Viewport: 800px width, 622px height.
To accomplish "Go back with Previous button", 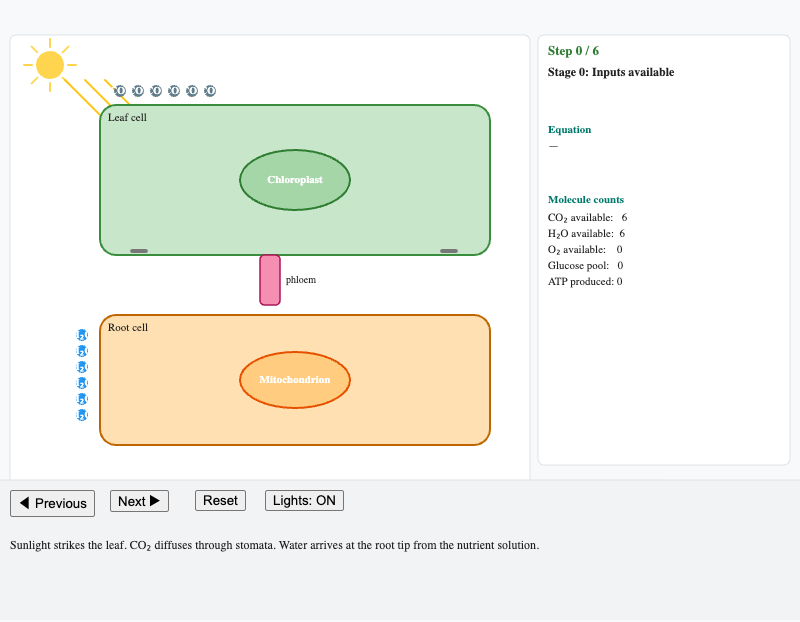I will (53, 504).
